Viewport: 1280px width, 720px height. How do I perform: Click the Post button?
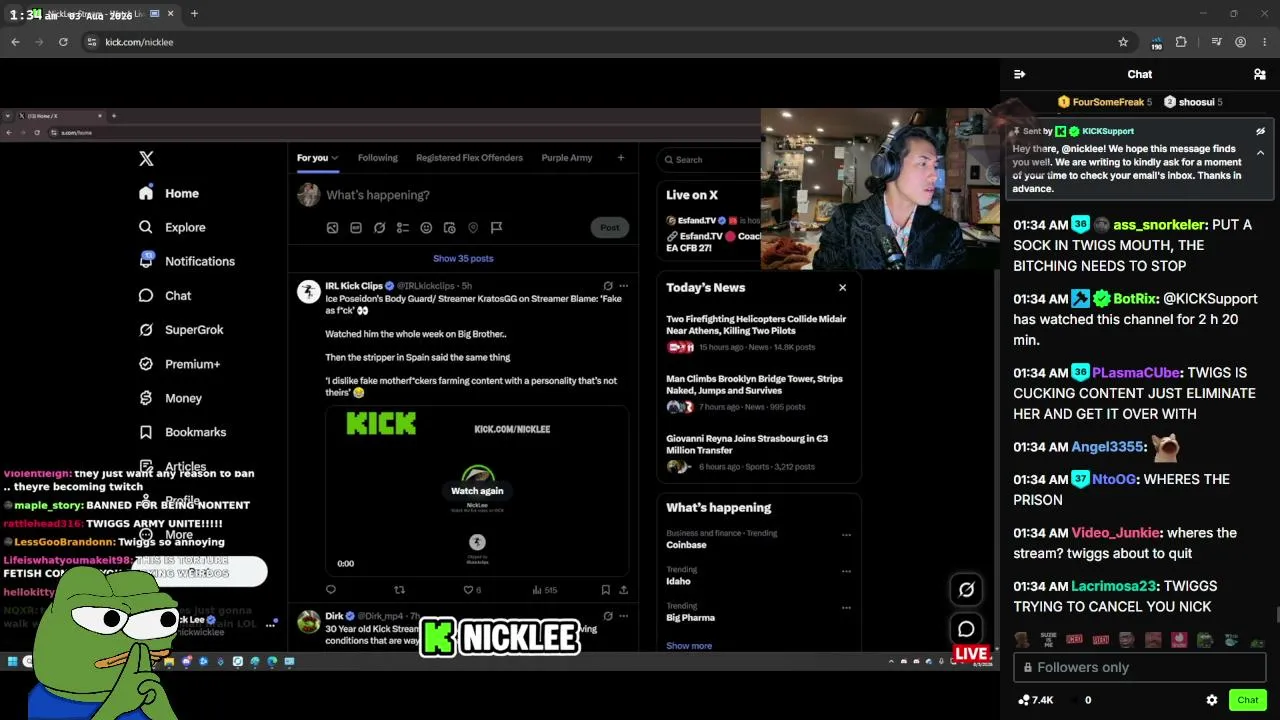pyautogui.click(x=610, y=228)
